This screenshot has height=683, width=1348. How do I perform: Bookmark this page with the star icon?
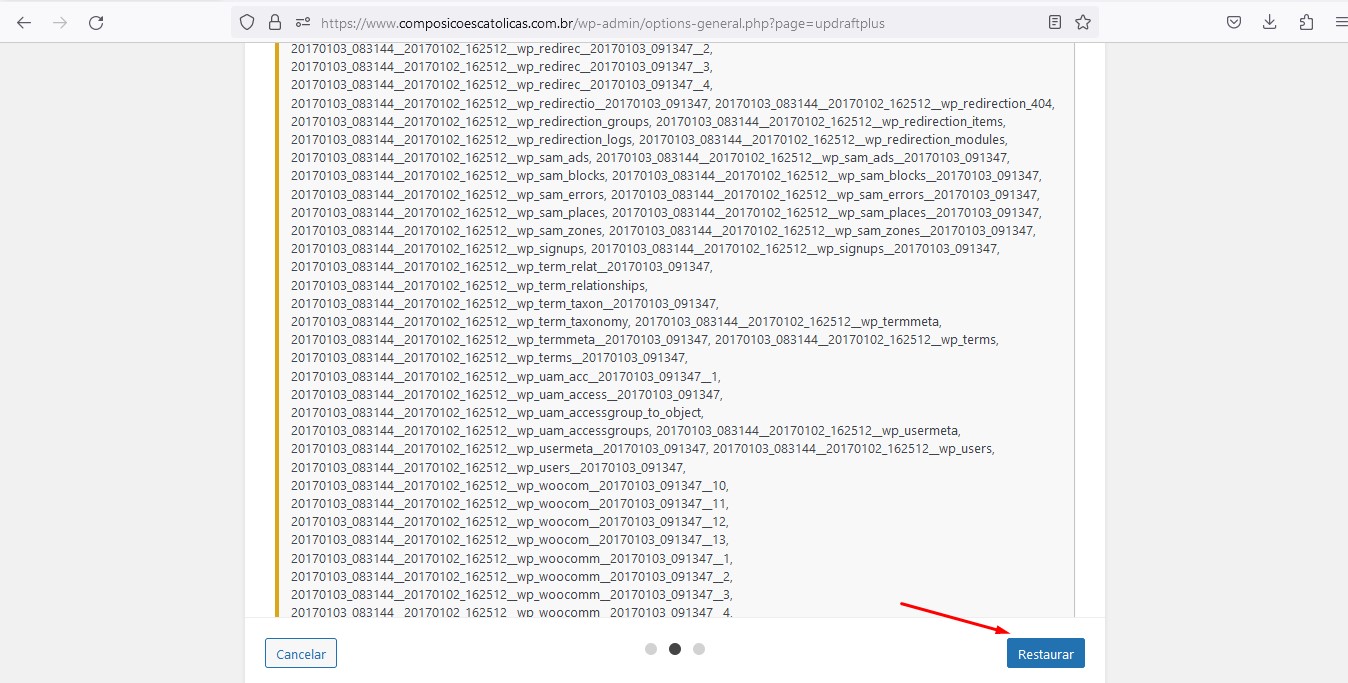click(x=1083, y=22)
